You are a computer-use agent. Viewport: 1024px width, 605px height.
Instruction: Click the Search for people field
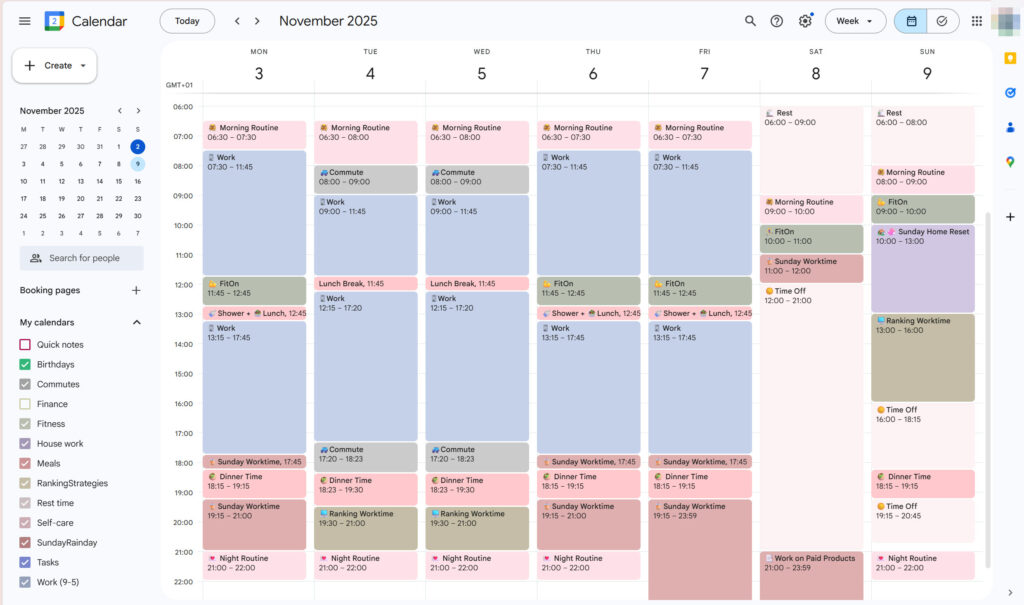82,258
